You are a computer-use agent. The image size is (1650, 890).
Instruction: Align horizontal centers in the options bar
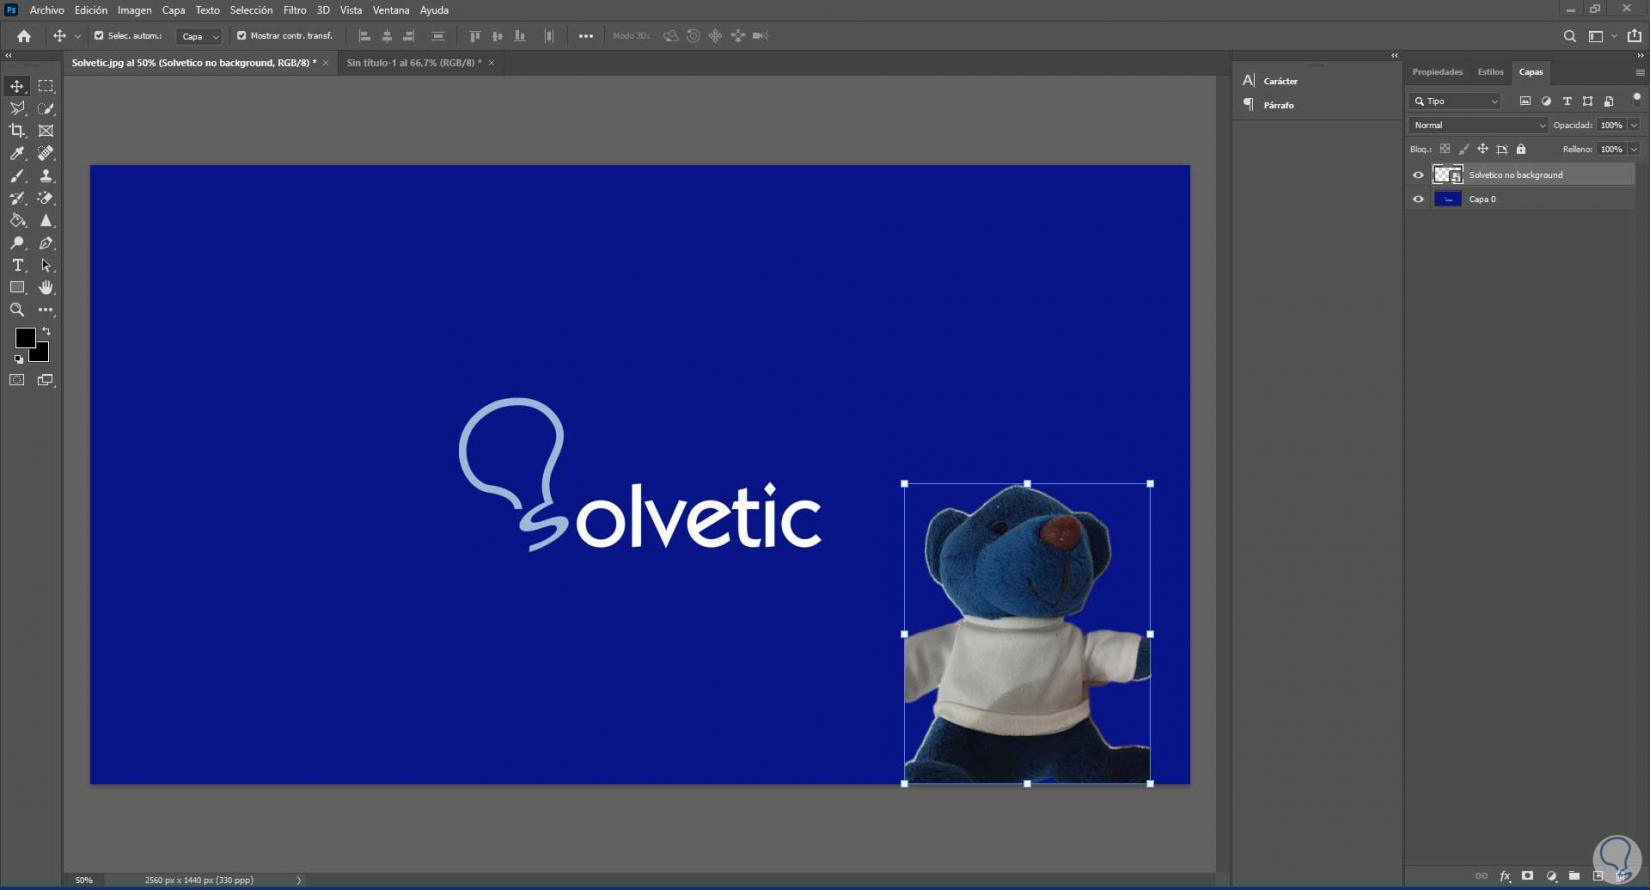[387, 36]
